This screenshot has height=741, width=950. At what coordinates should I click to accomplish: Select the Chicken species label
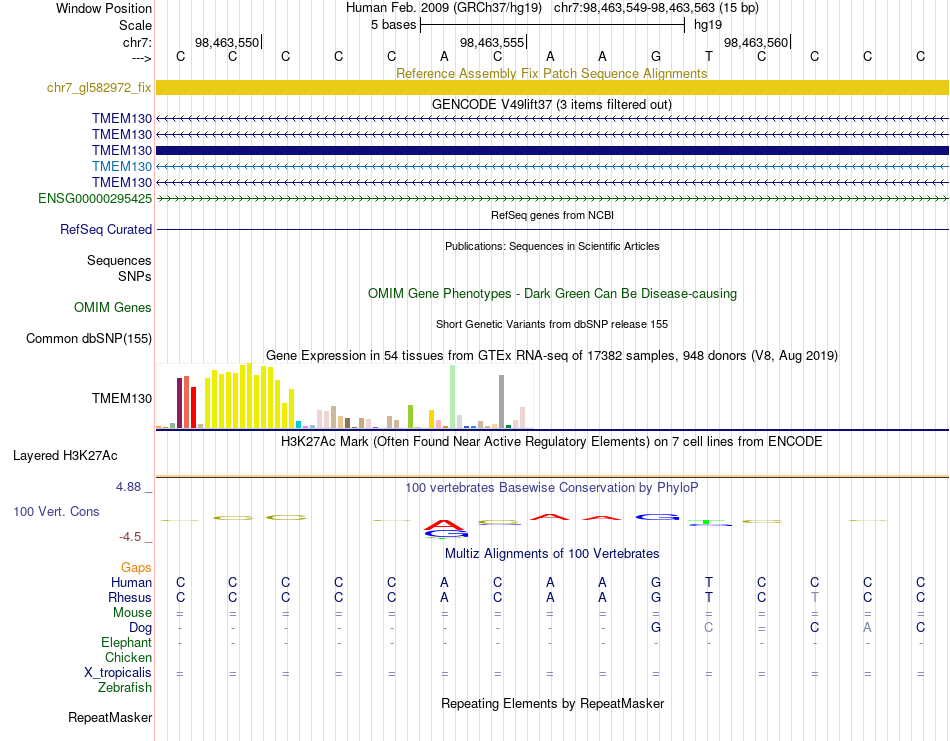[128, 657]
